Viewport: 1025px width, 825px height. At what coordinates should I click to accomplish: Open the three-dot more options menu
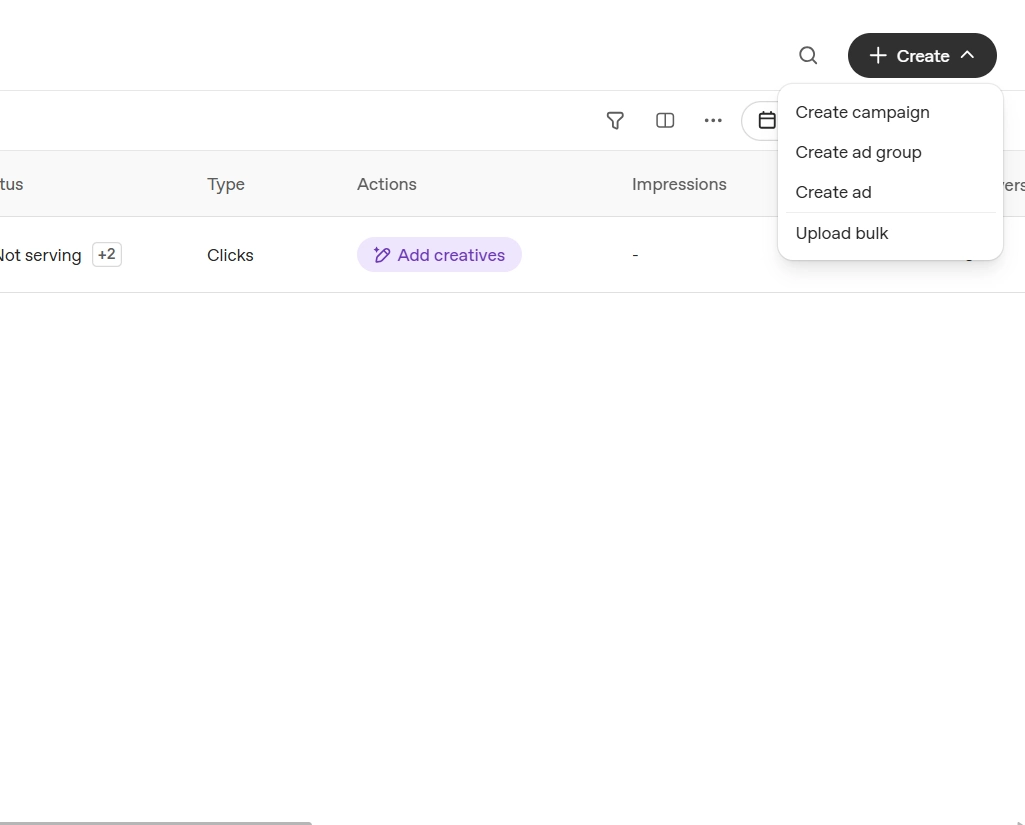click(713, 120)
